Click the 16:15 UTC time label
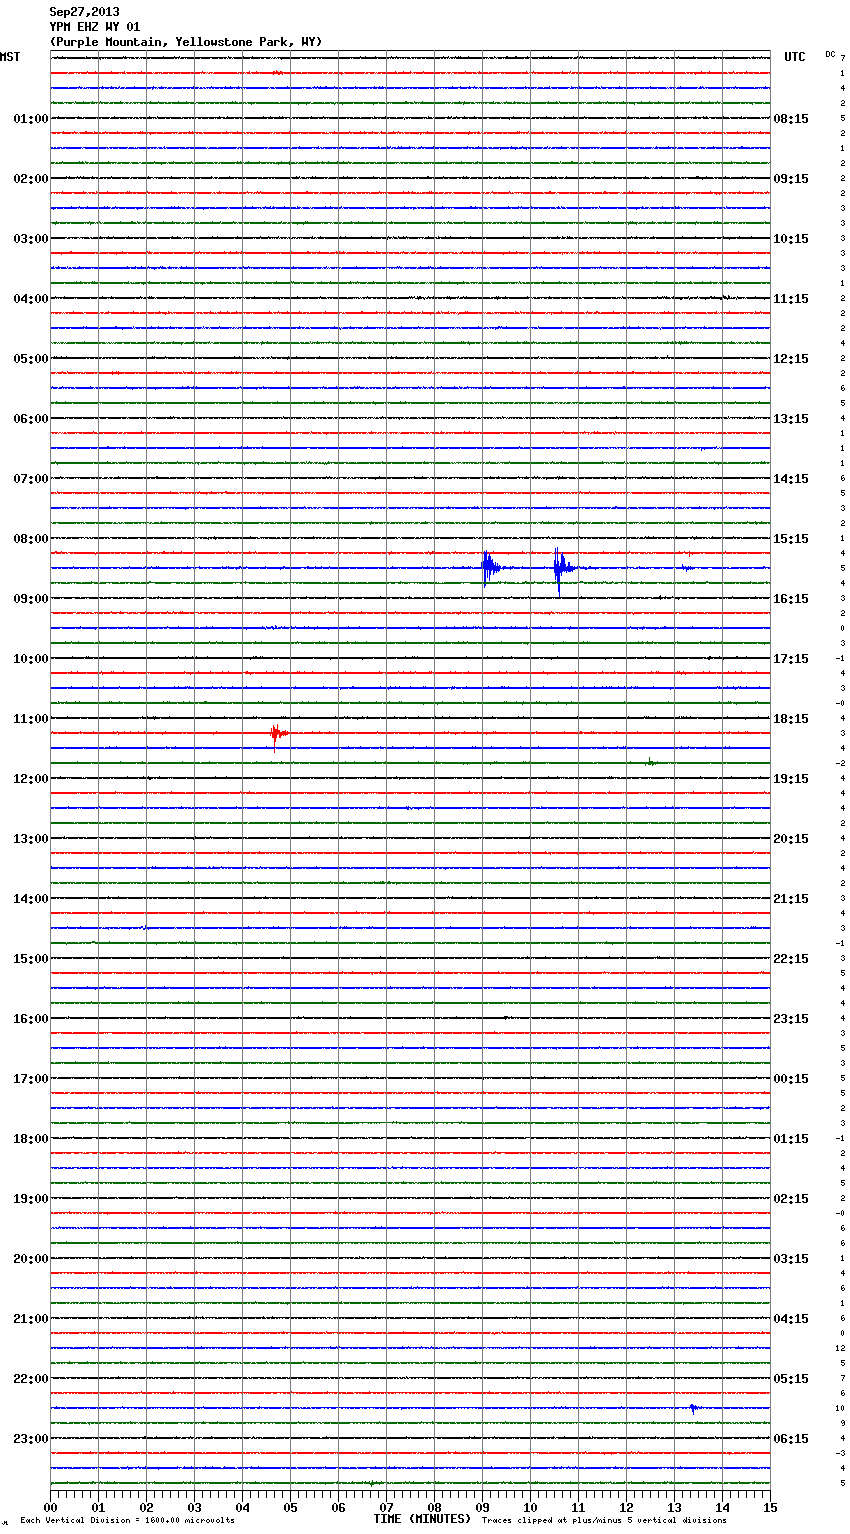The width and height of the screenshot is (850, 1534). click(x=791, y=599)
